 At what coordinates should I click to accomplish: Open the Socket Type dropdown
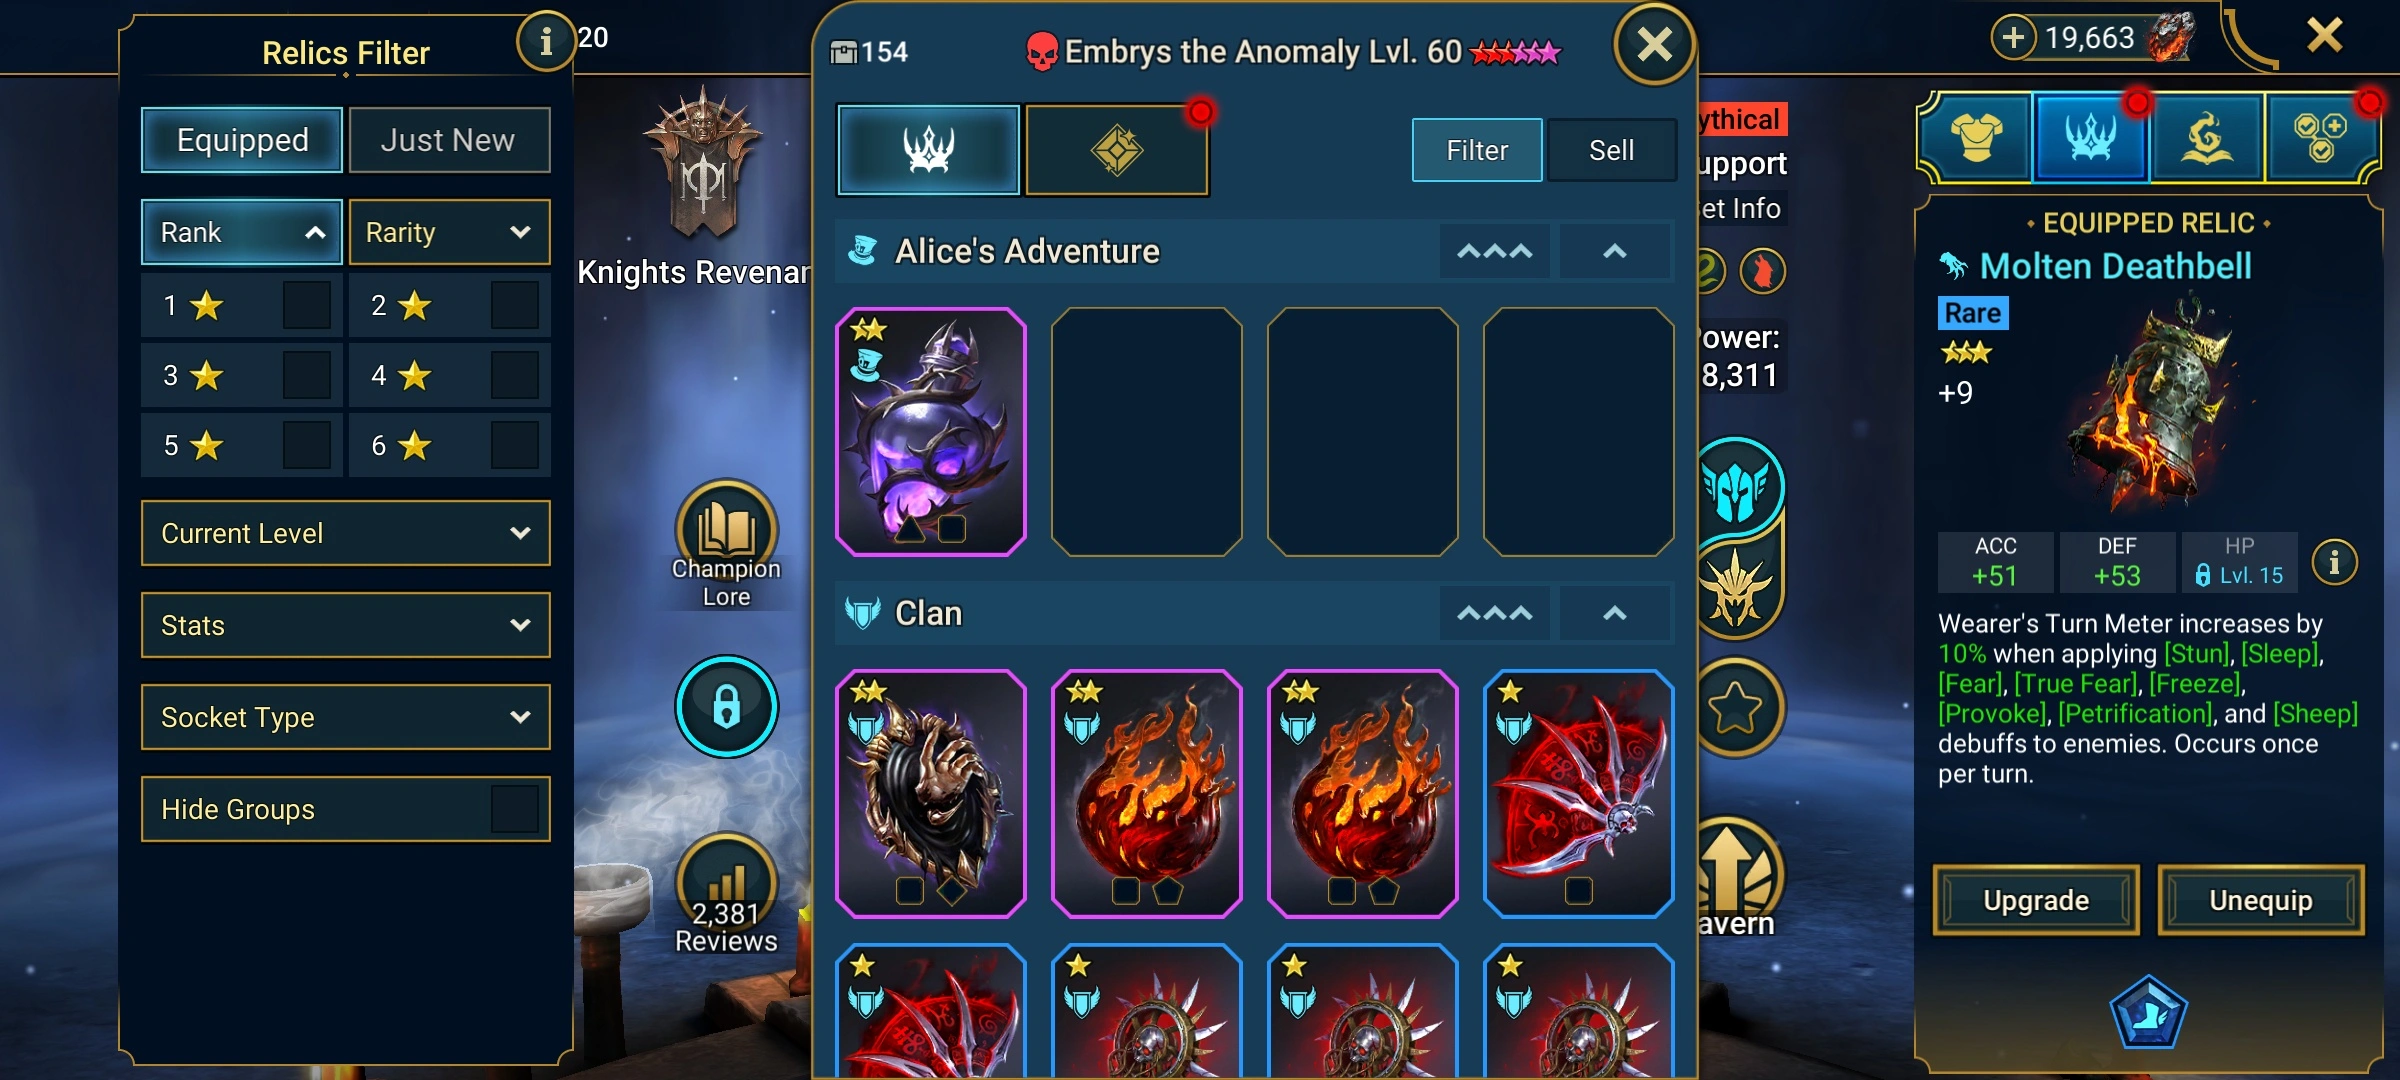coord(346,717)
